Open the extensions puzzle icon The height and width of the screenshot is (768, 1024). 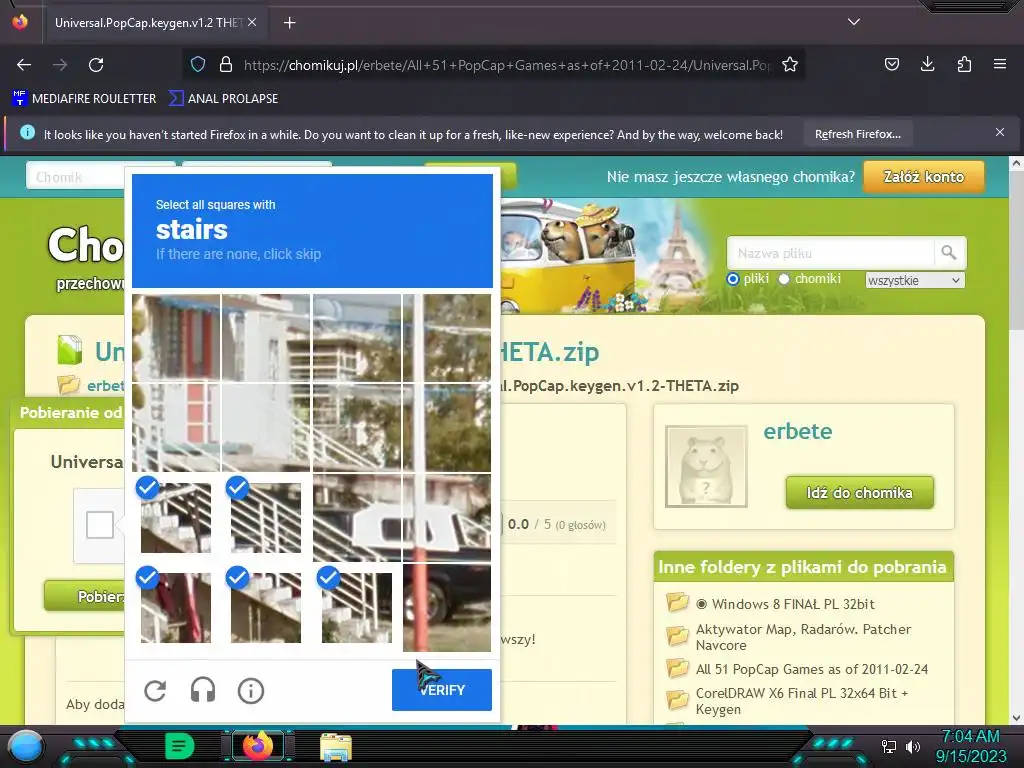click(964, 64)
